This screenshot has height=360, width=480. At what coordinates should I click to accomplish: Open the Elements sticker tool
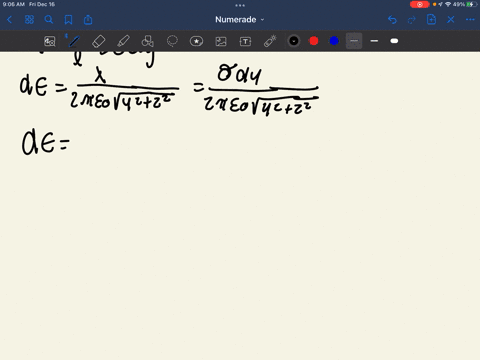pos(196,41)
